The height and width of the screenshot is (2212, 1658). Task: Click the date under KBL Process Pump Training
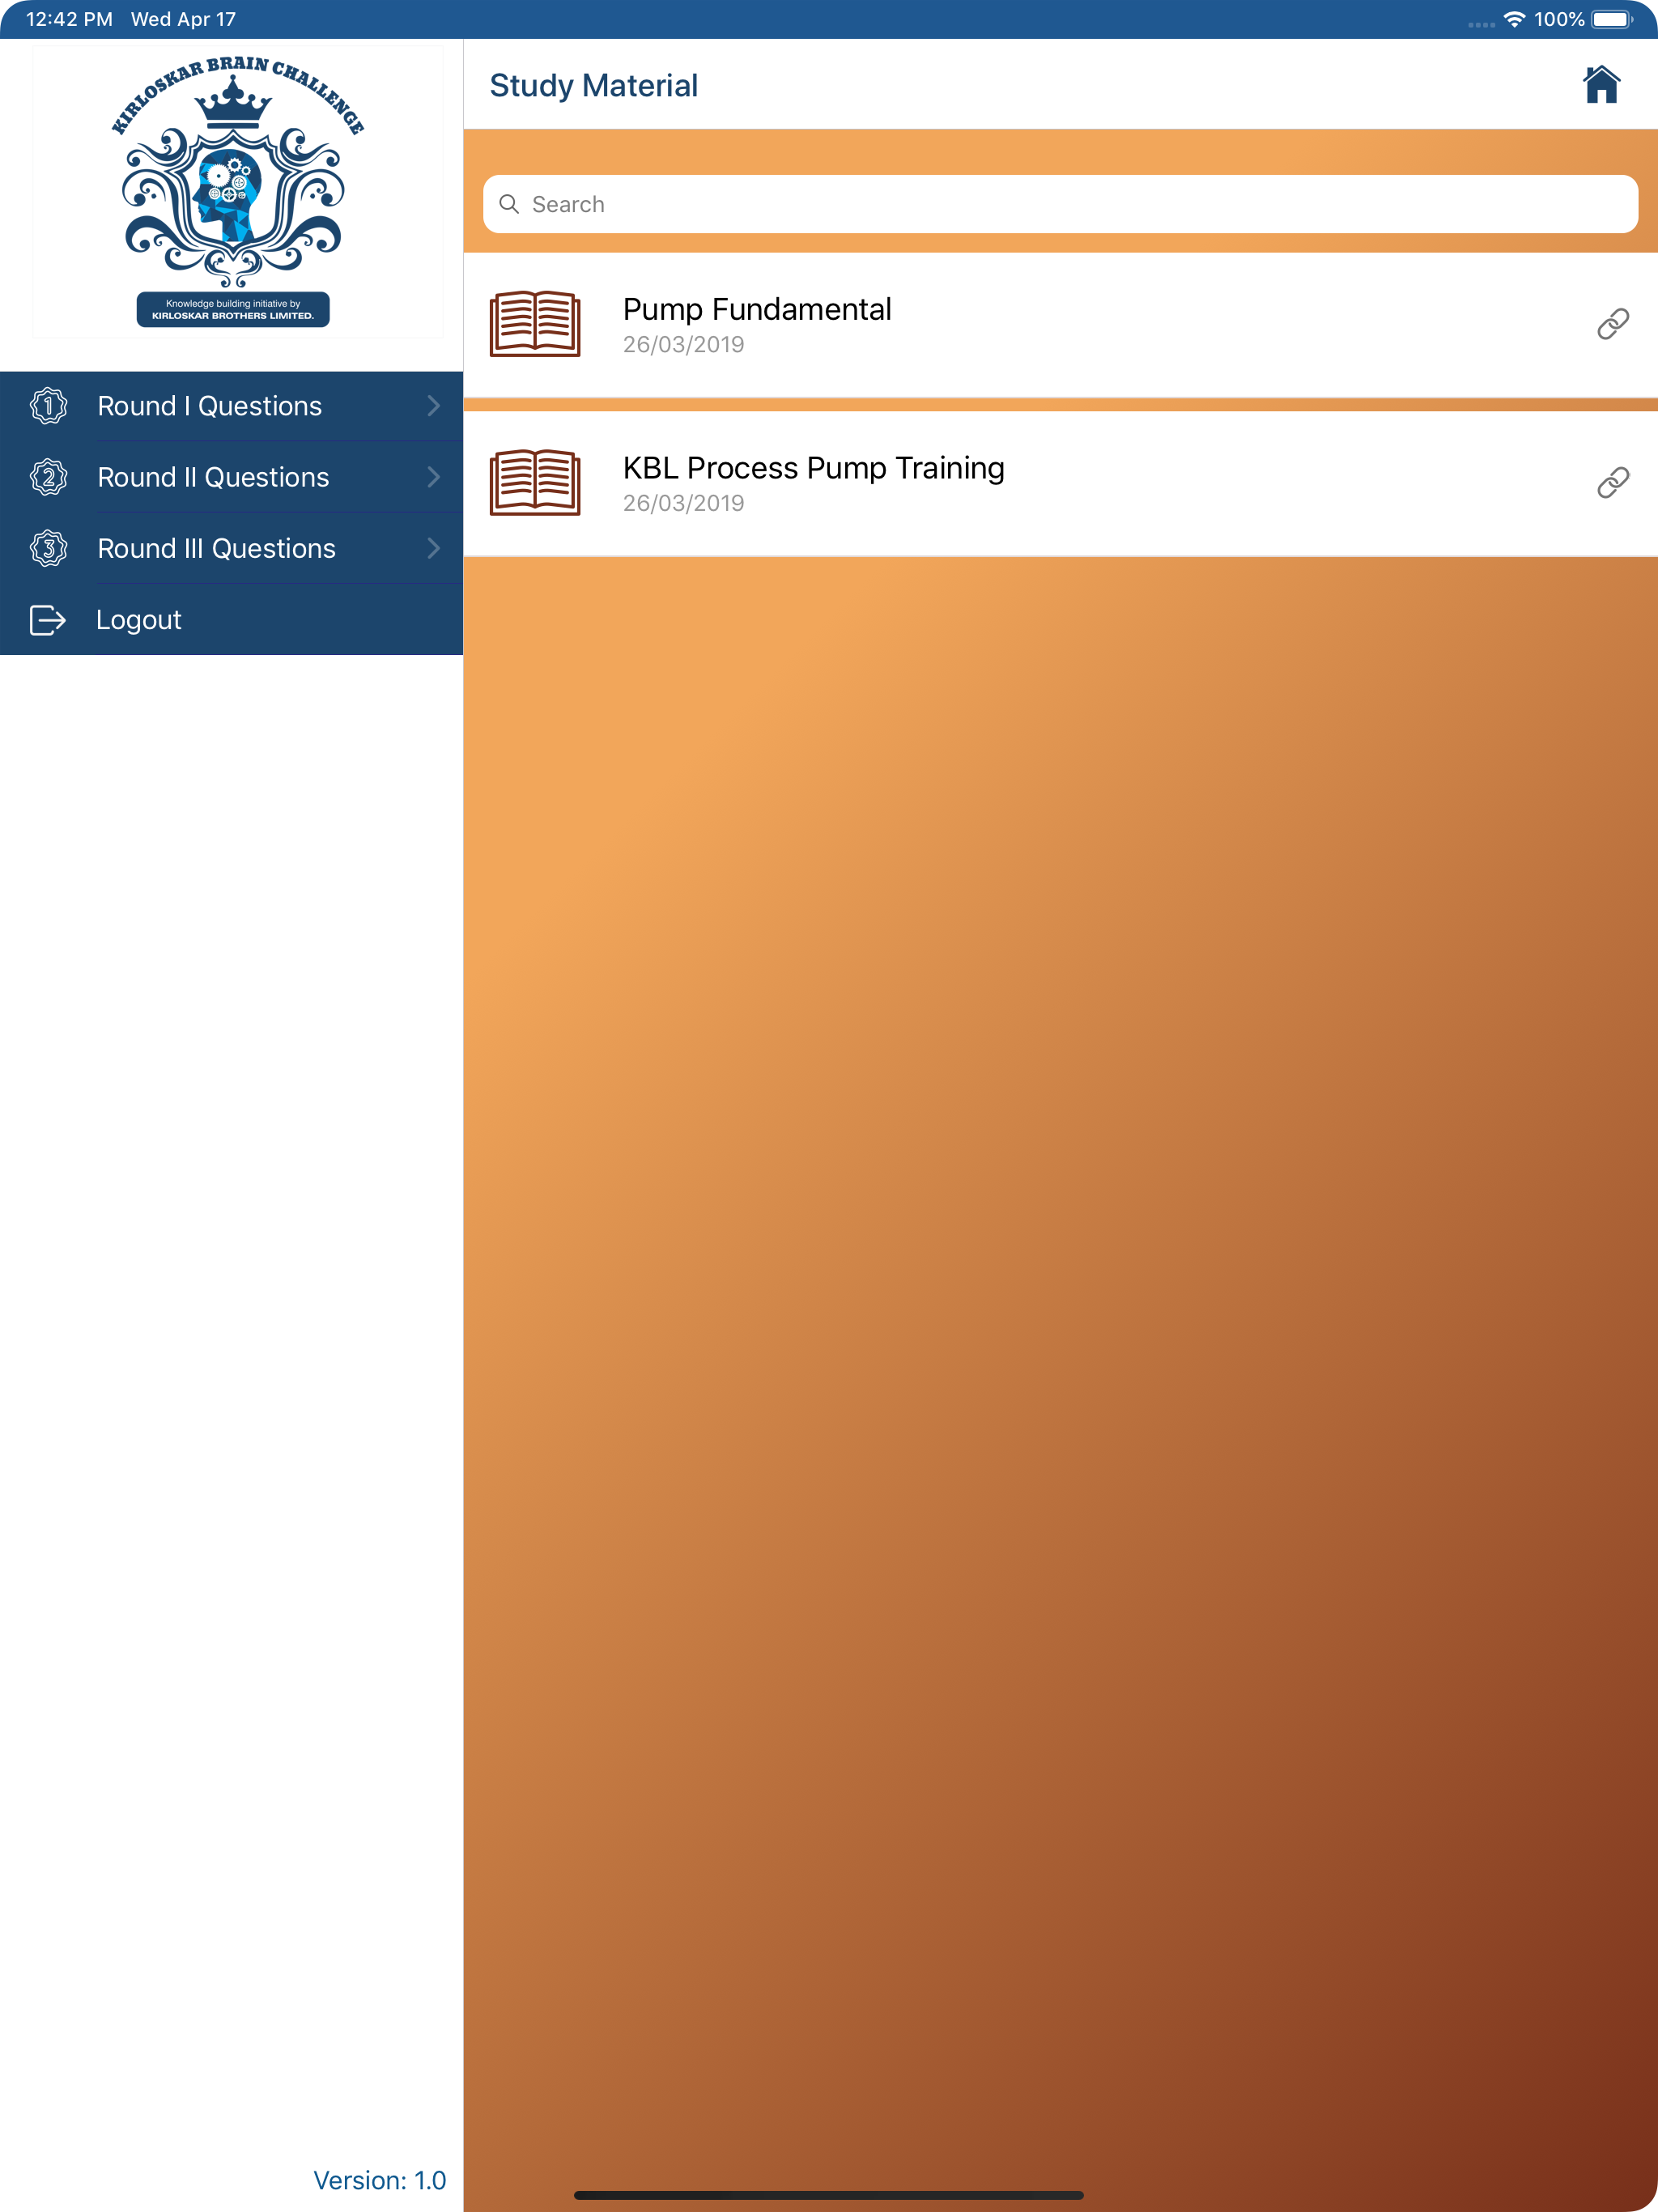click(x=683, y=504)
